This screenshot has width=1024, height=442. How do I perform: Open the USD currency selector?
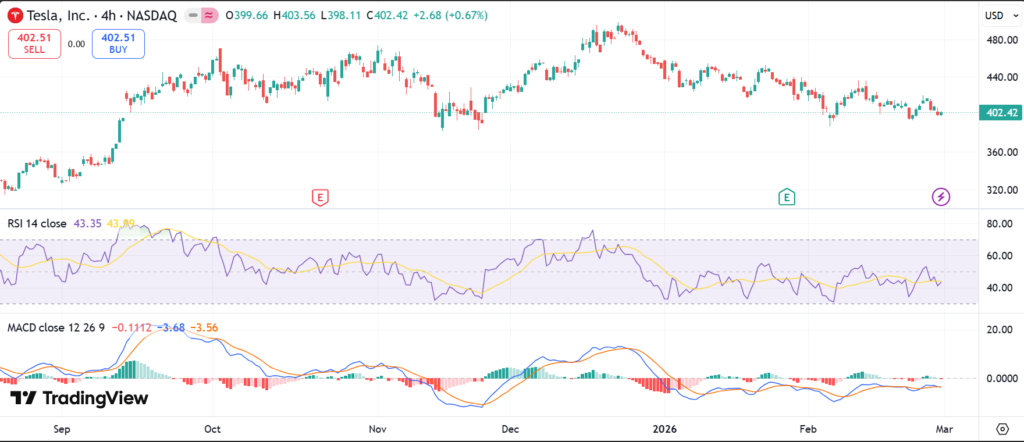click(x=999, y=15)
